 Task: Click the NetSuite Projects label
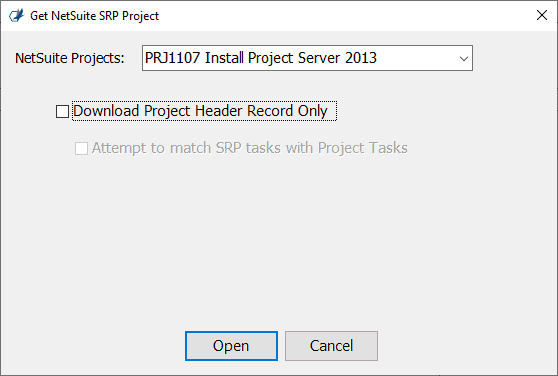pyautogui.click(x=70, y=58)
